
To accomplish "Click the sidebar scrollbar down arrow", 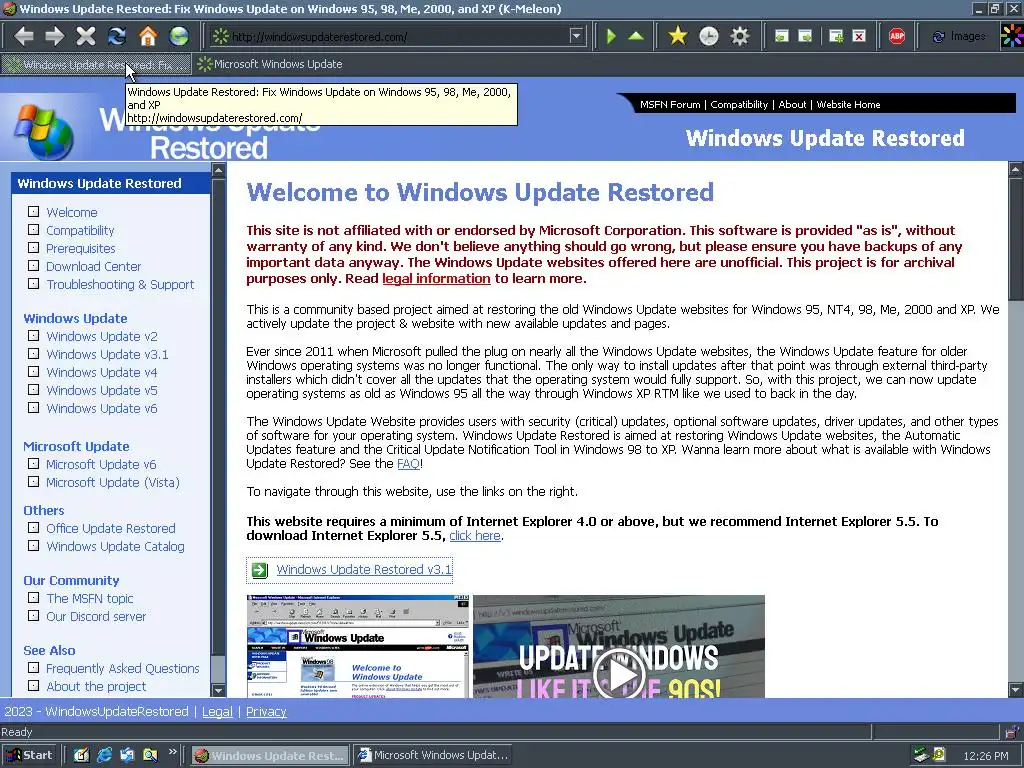I will 218,690.
